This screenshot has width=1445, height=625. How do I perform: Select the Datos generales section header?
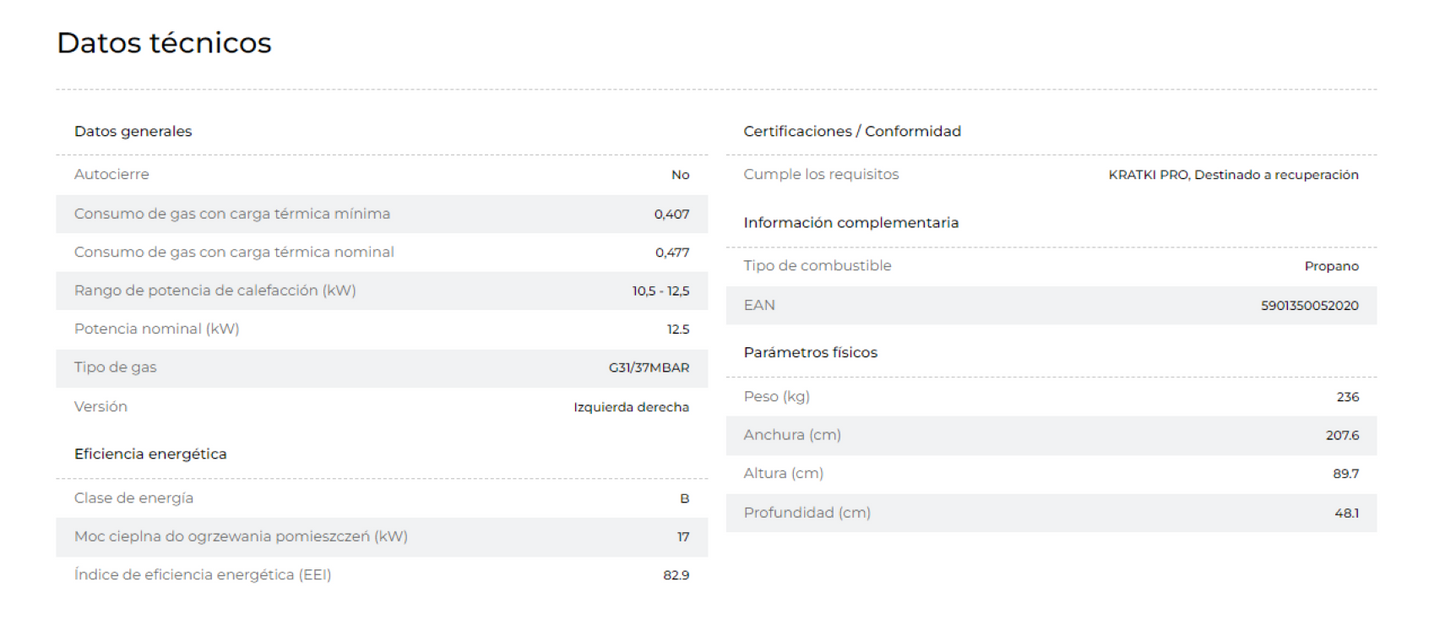point(133,131)
